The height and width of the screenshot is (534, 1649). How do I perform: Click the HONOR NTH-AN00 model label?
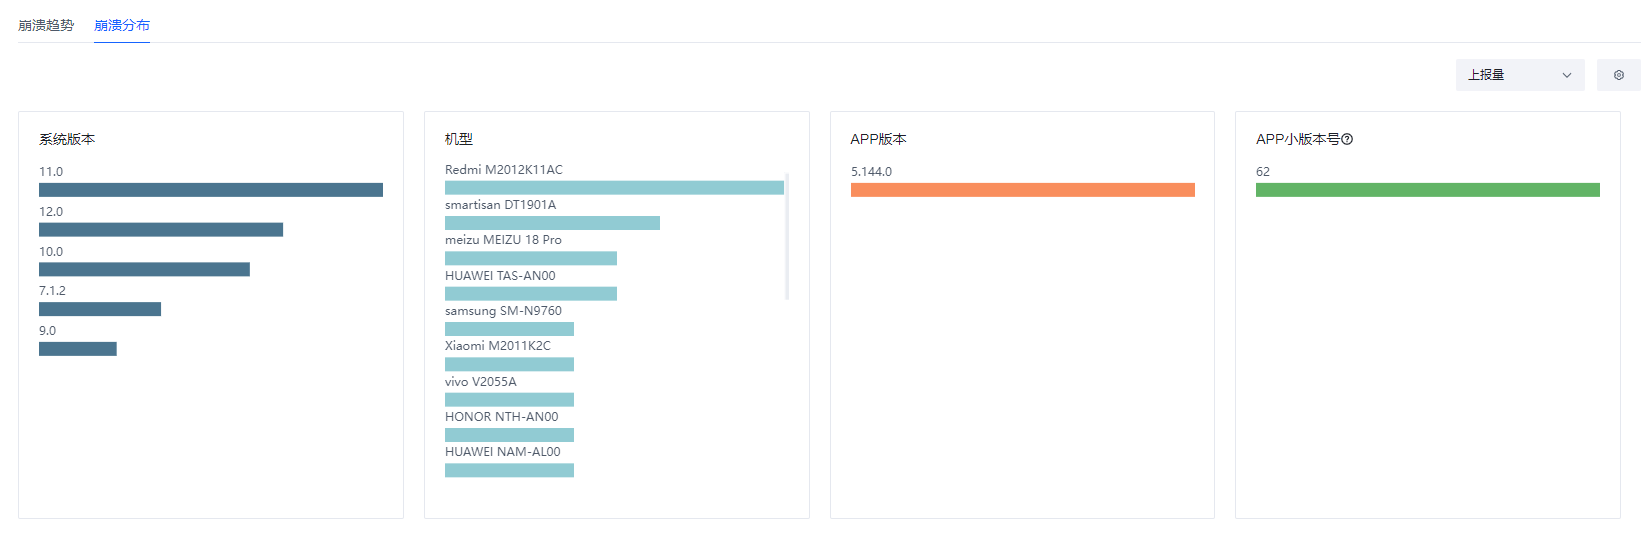pos(502,417)
